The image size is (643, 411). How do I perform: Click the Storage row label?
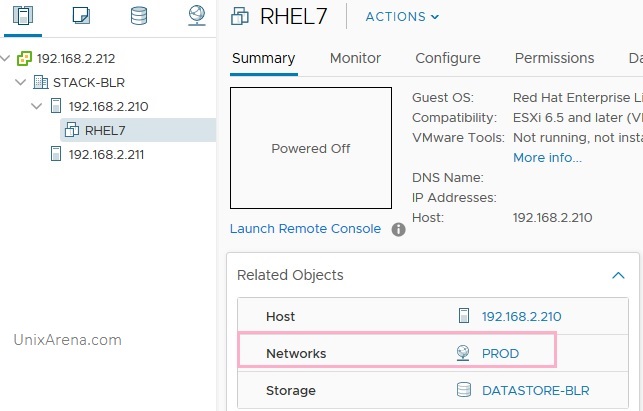tap(291, 390)
